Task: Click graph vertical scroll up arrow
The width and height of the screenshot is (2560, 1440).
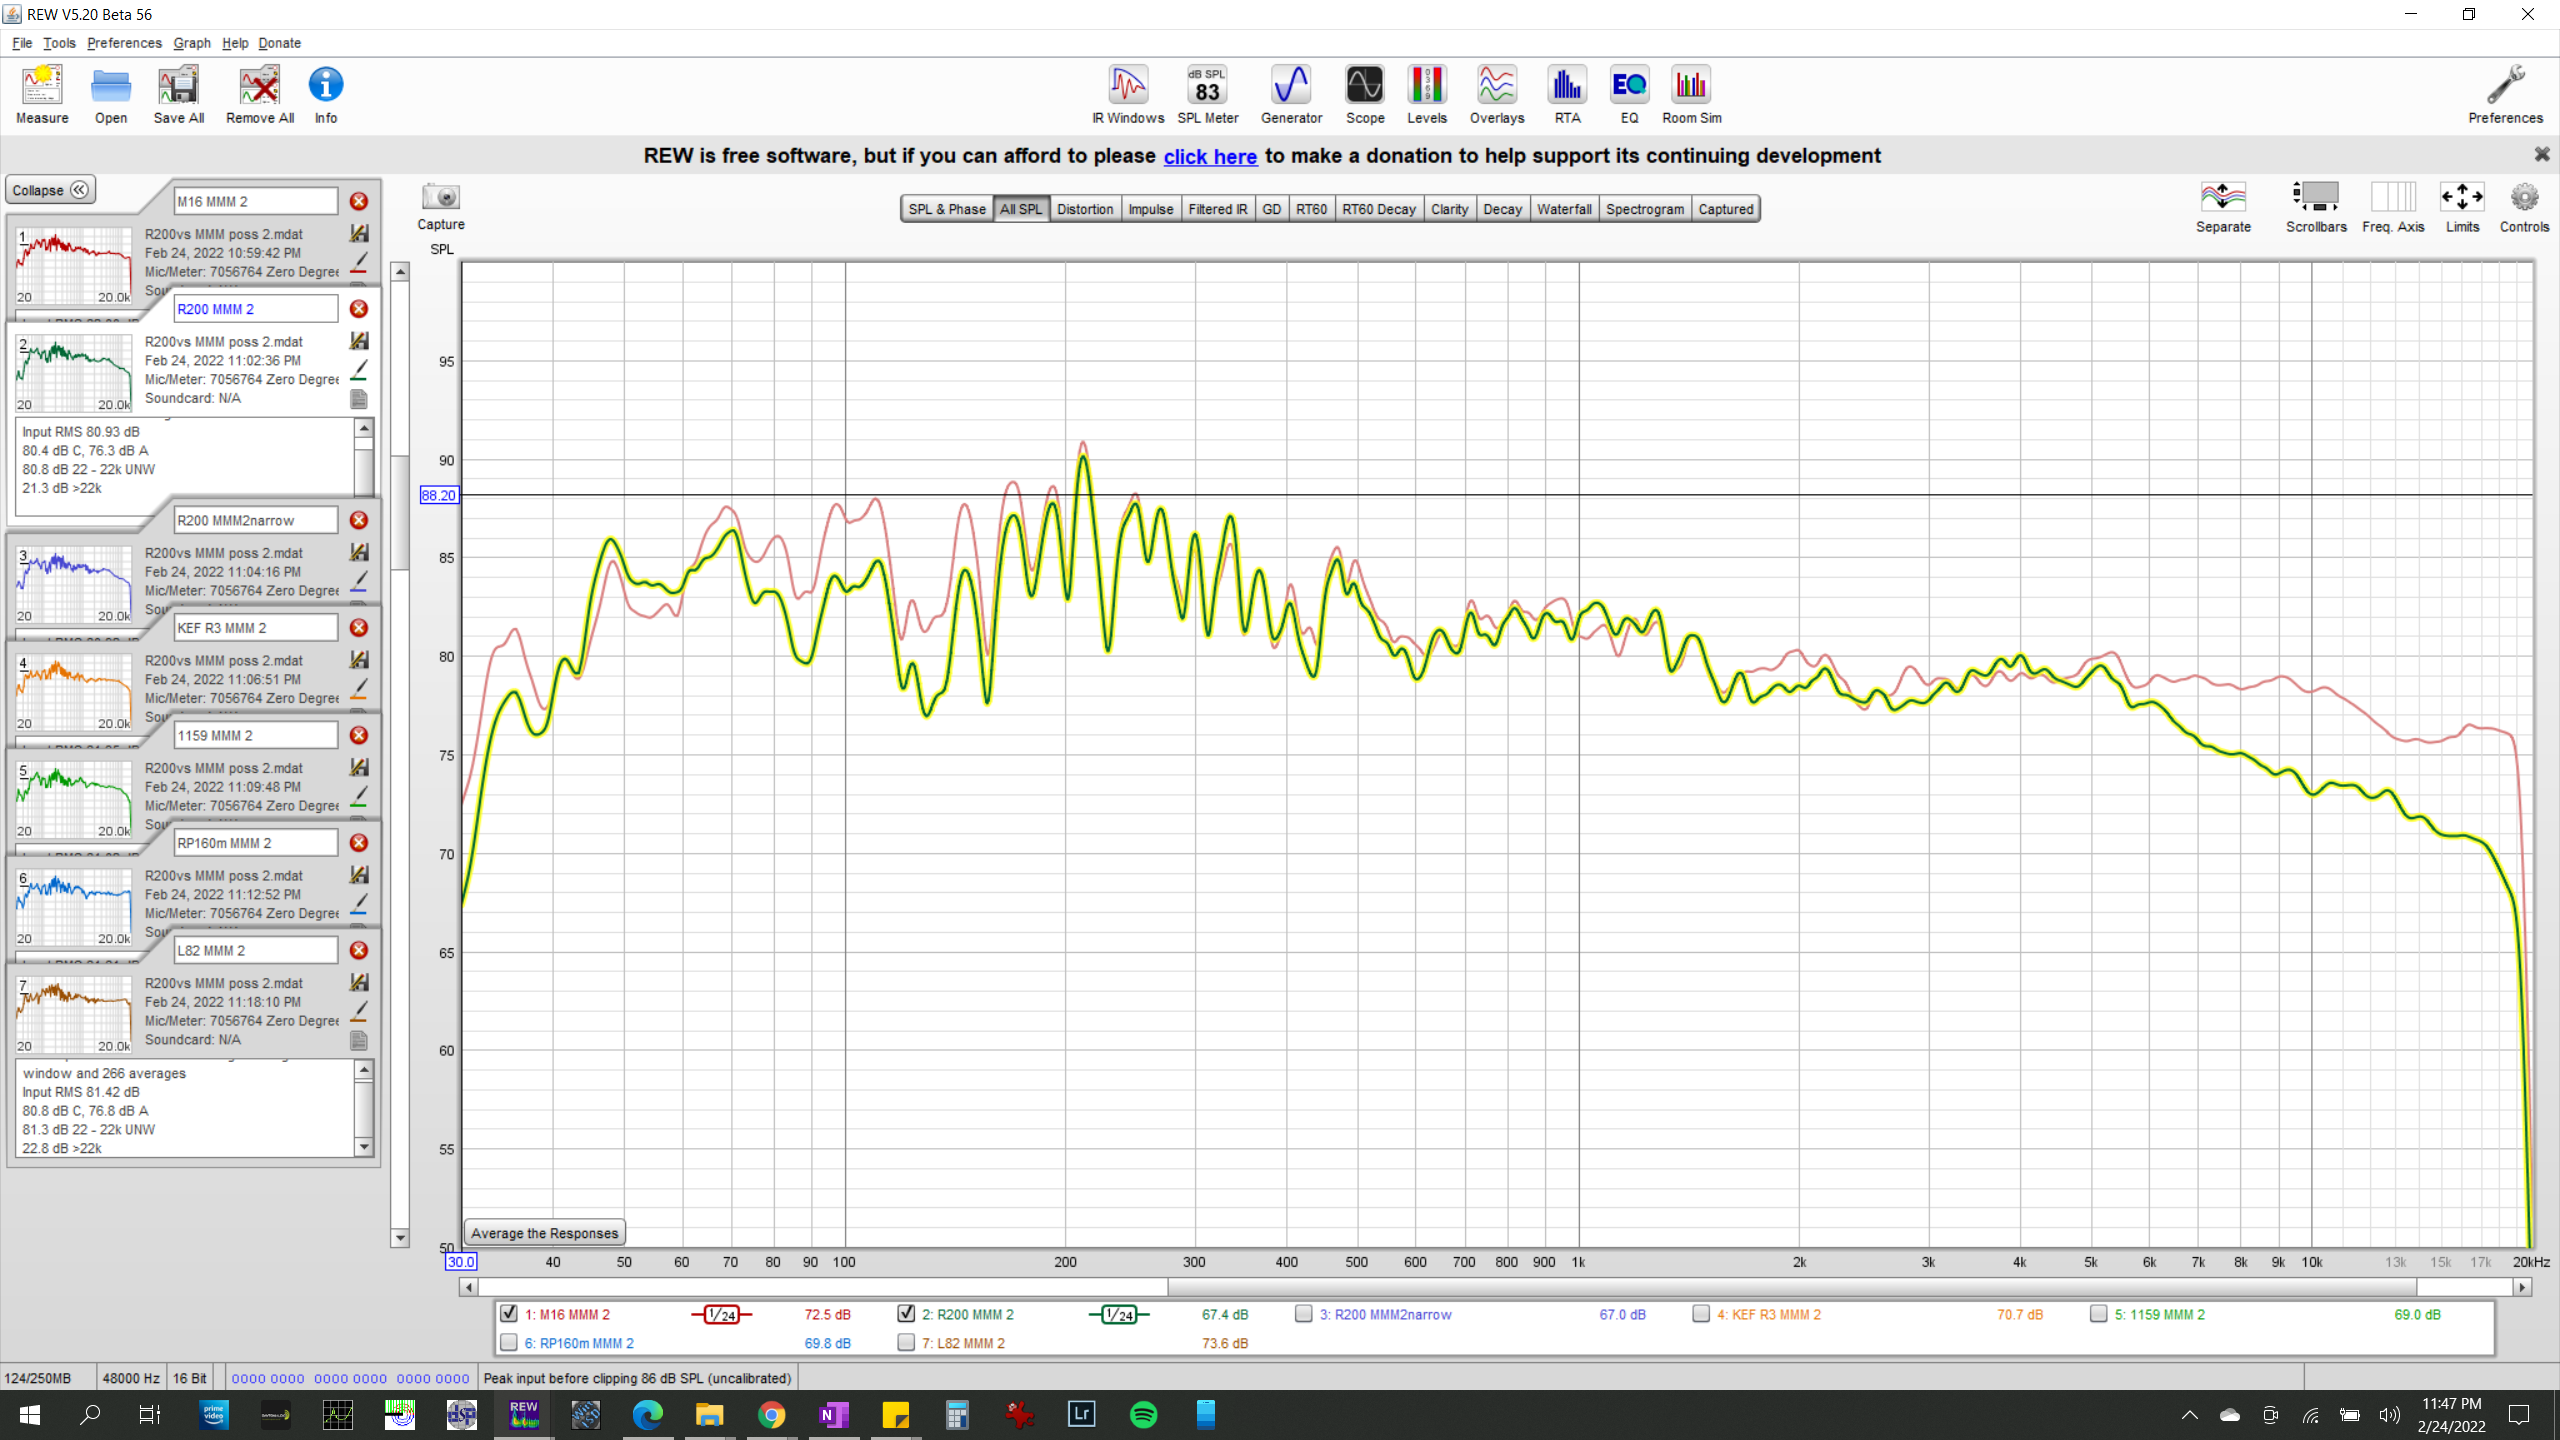Action: (x=400, y=271)
